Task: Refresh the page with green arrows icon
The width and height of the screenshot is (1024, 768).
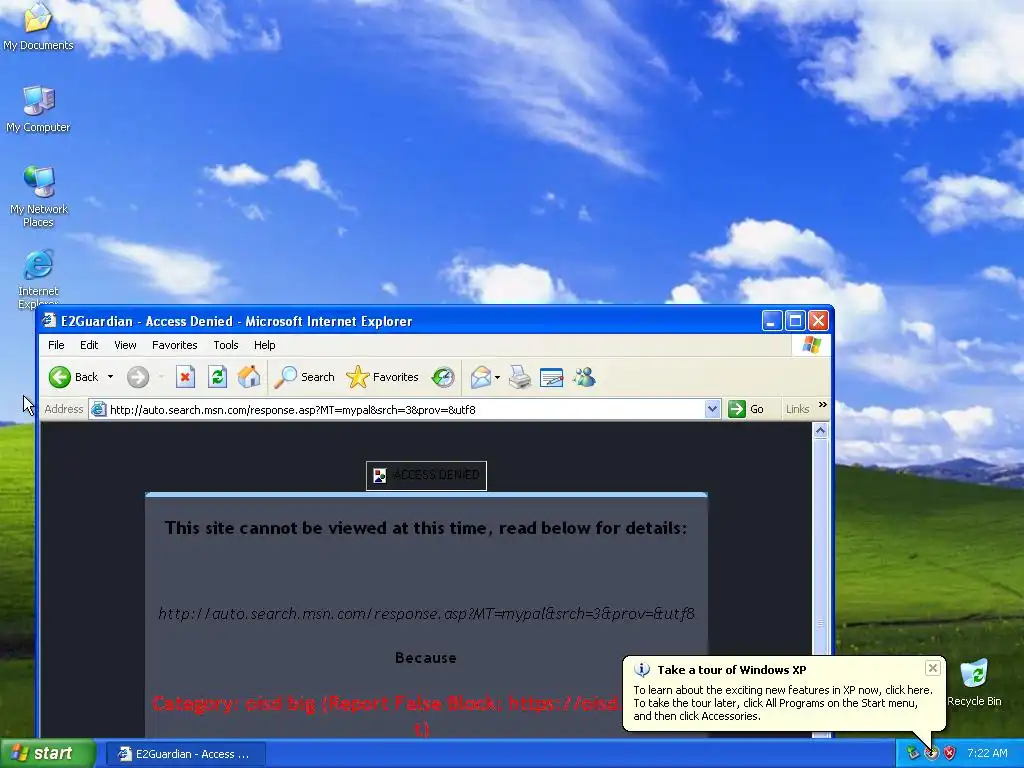Action: point(217,377)
